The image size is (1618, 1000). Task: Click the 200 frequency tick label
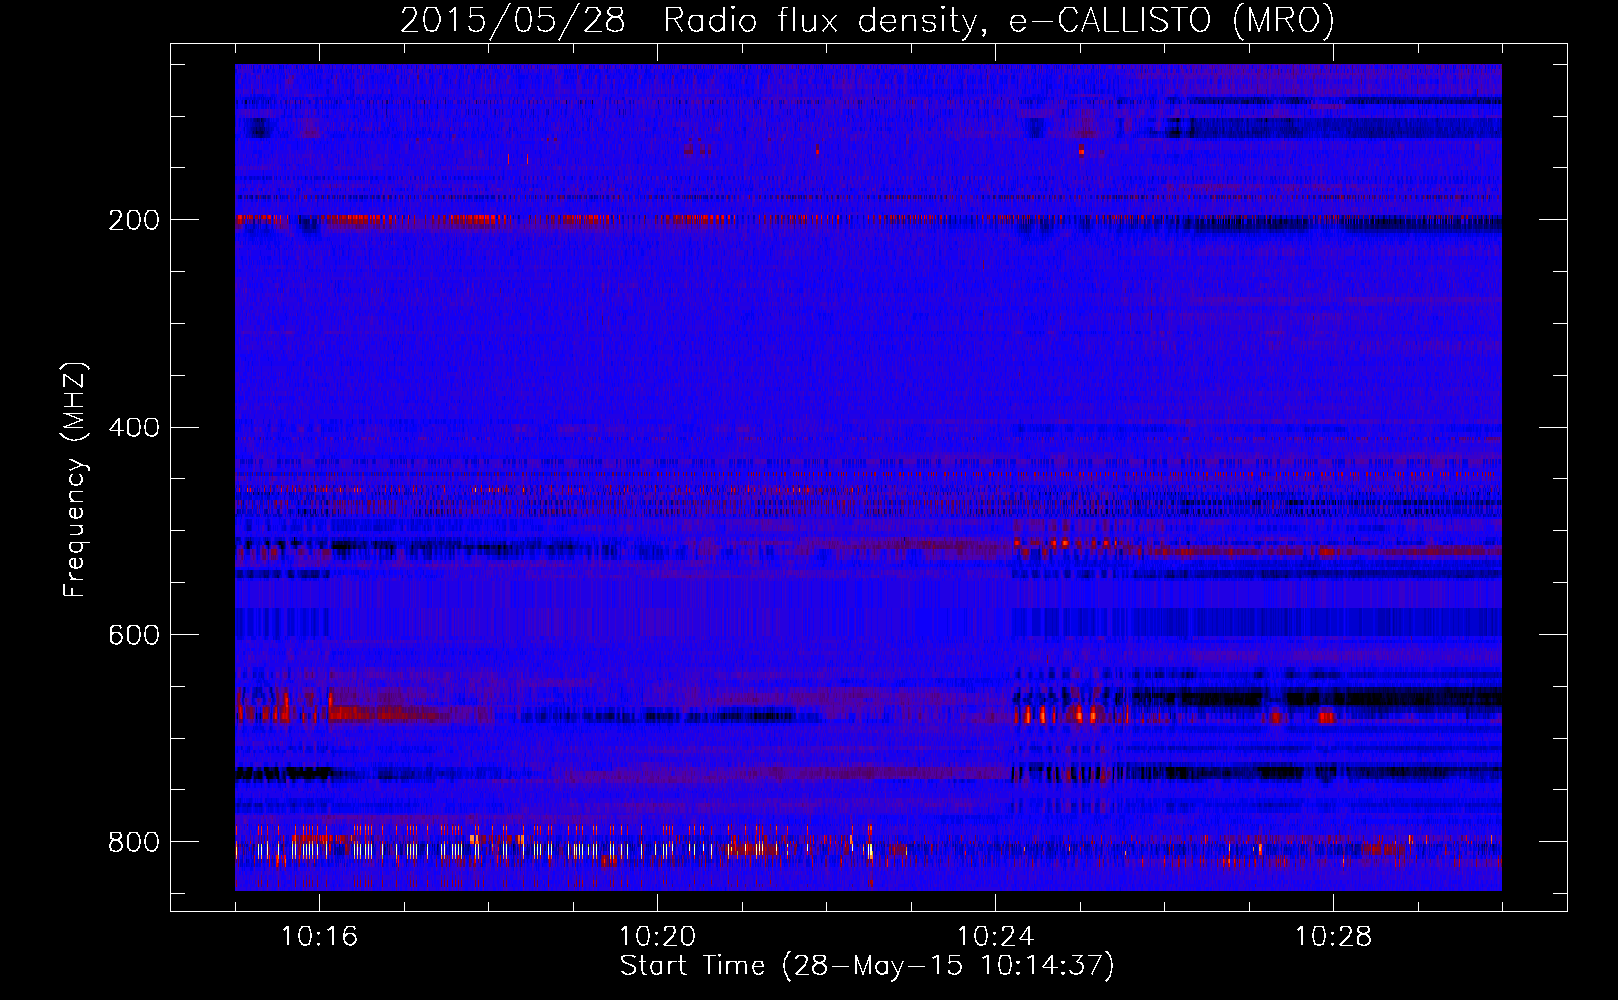[x=134, y=220]
